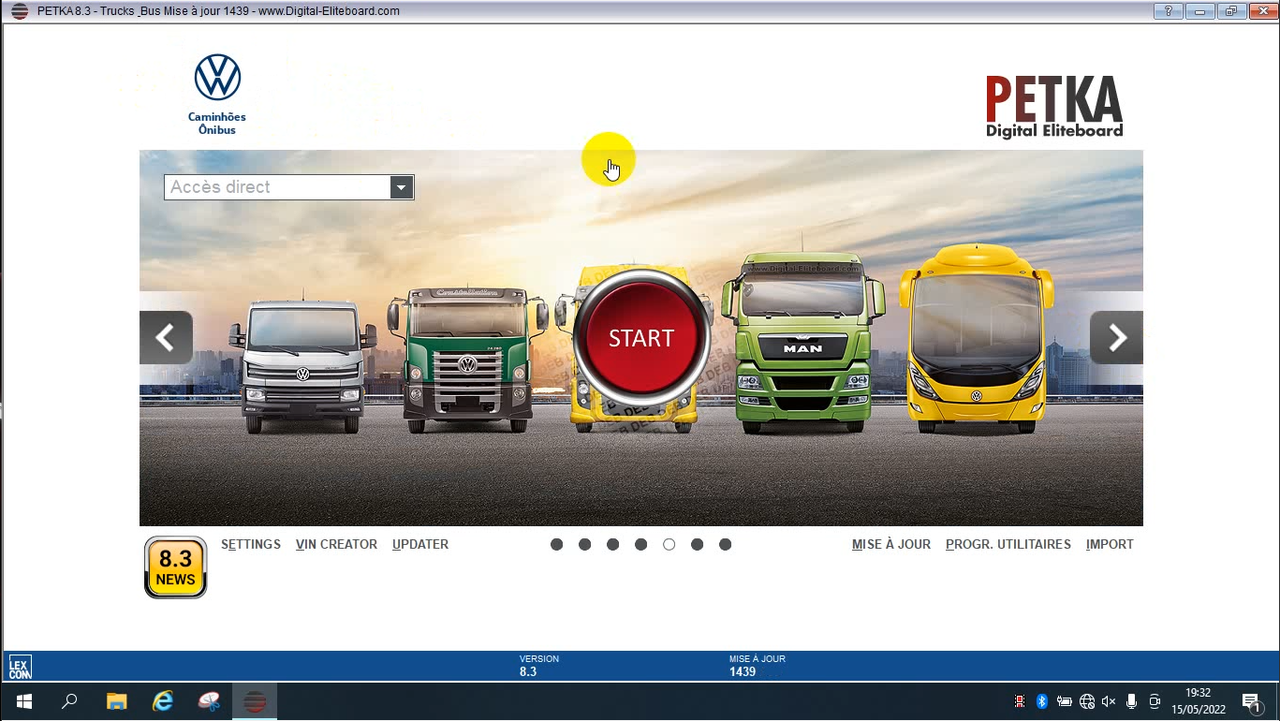Click the white VW Delivery truck

[303, 365]
